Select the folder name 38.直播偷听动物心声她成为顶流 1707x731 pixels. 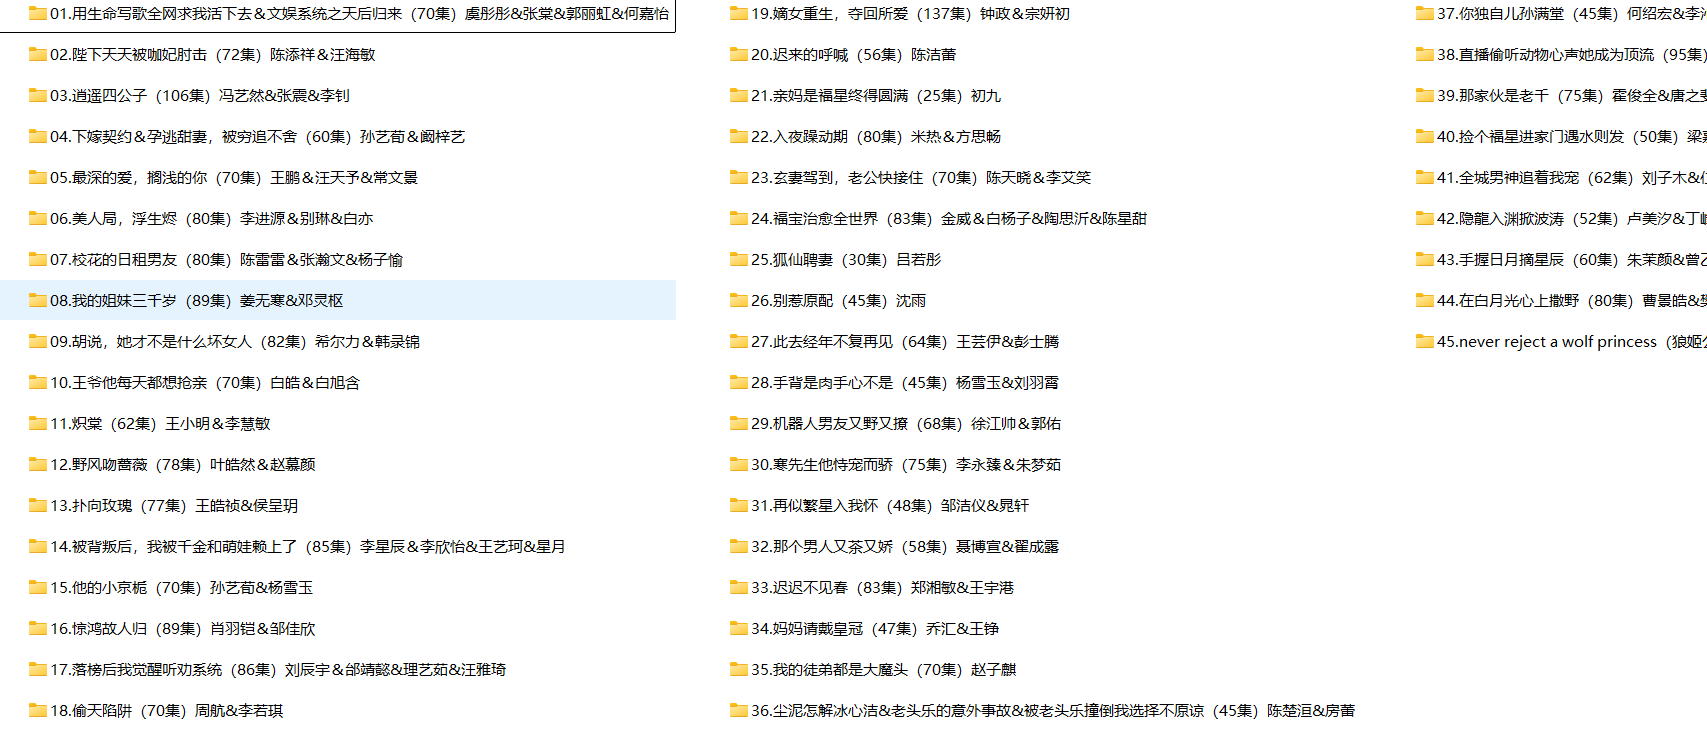1546,54
